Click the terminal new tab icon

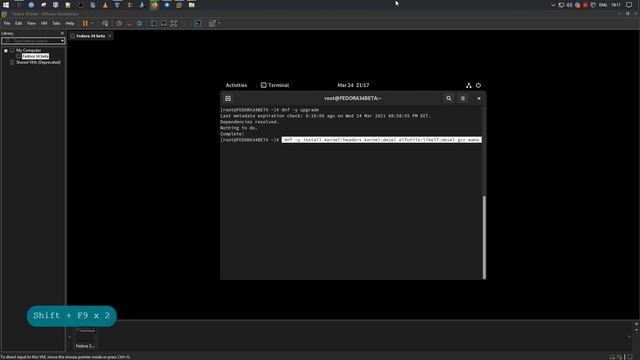[x=228, y=98]
